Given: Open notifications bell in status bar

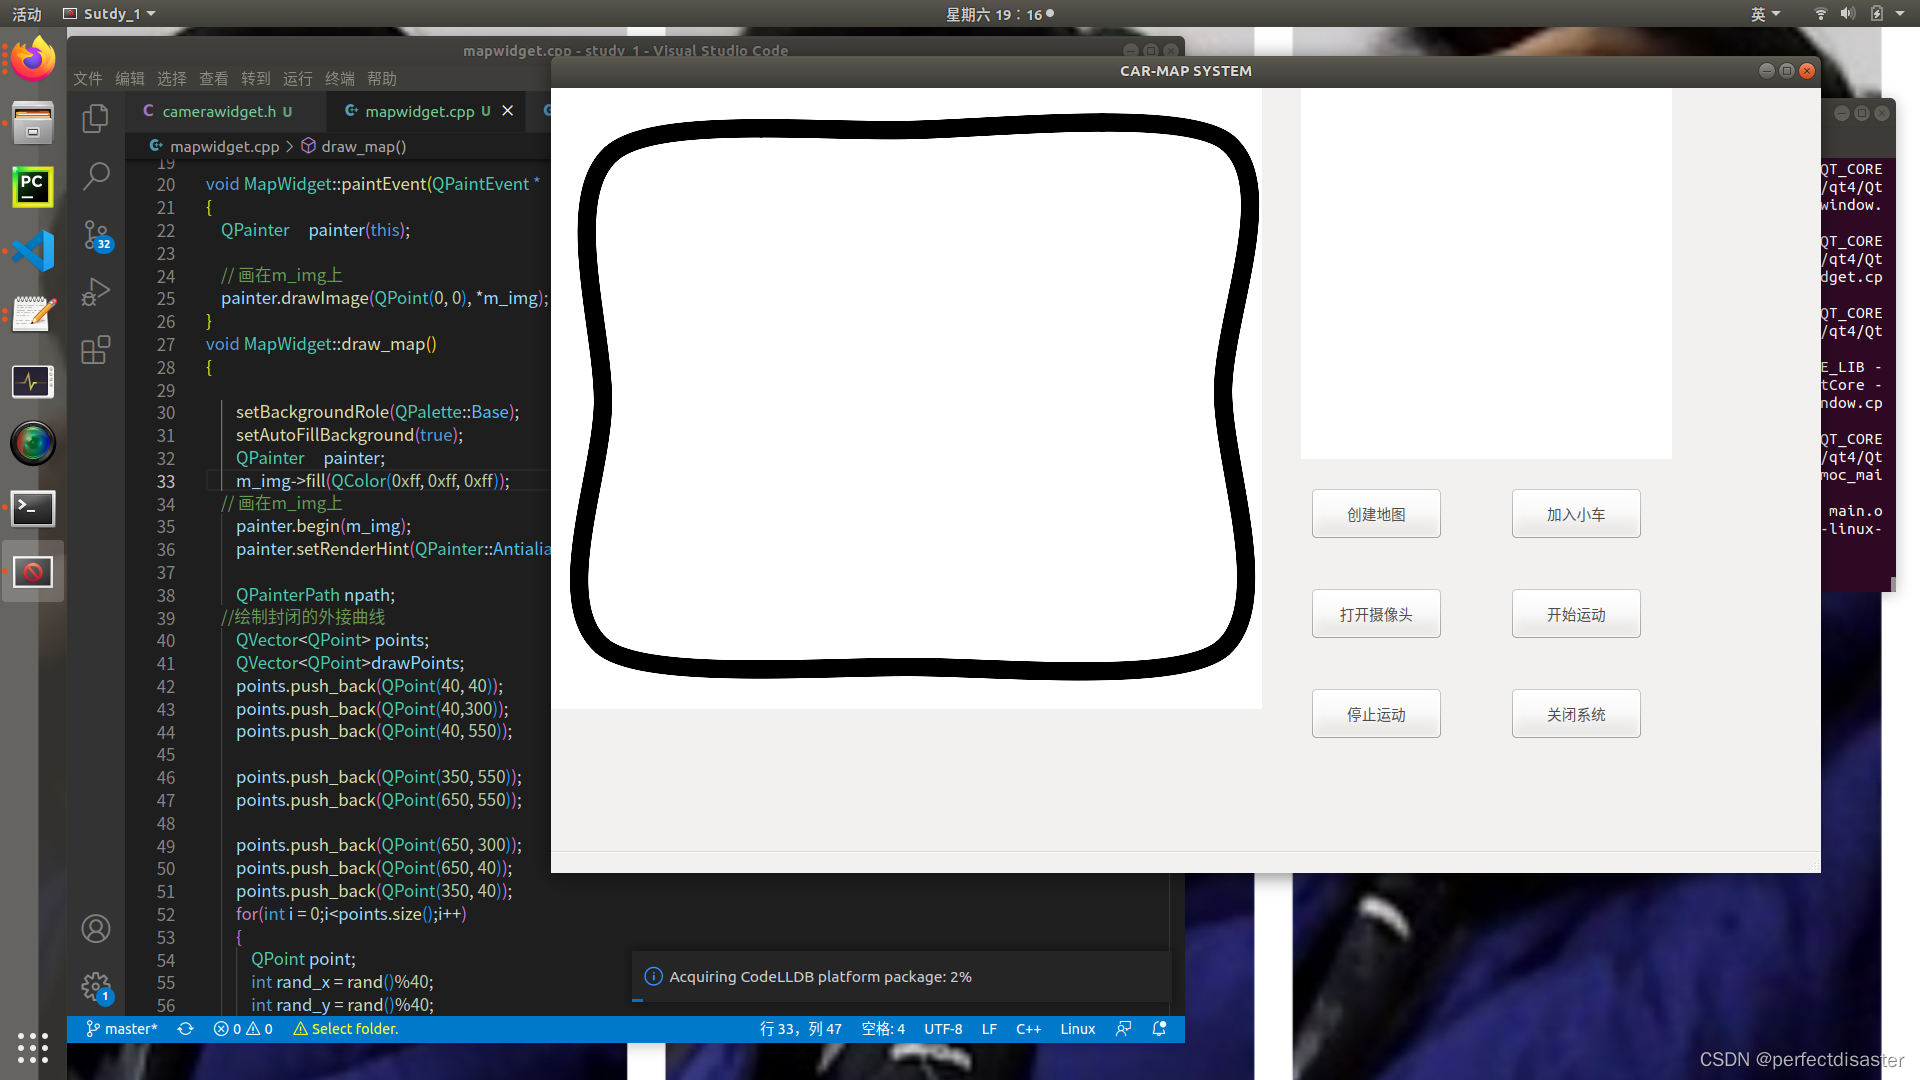Looking at the screenshot, I should pyautogui.click(x=1159, y=1029).
